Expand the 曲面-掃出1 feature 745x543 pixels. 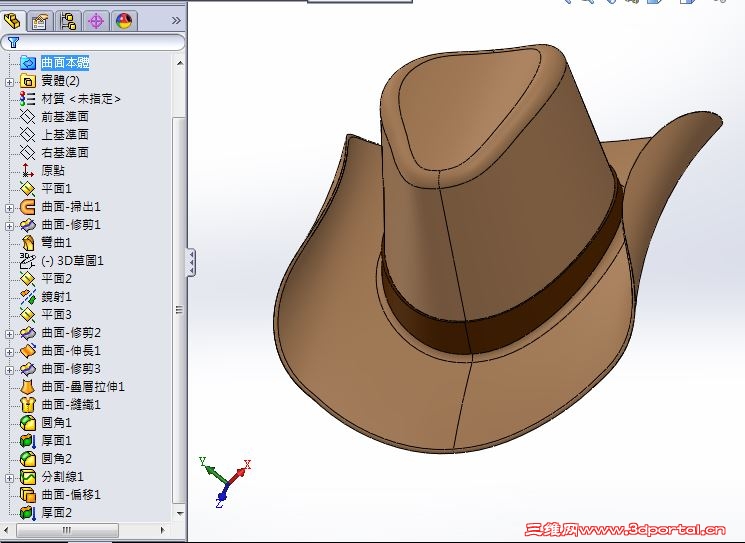coord(9,208)
